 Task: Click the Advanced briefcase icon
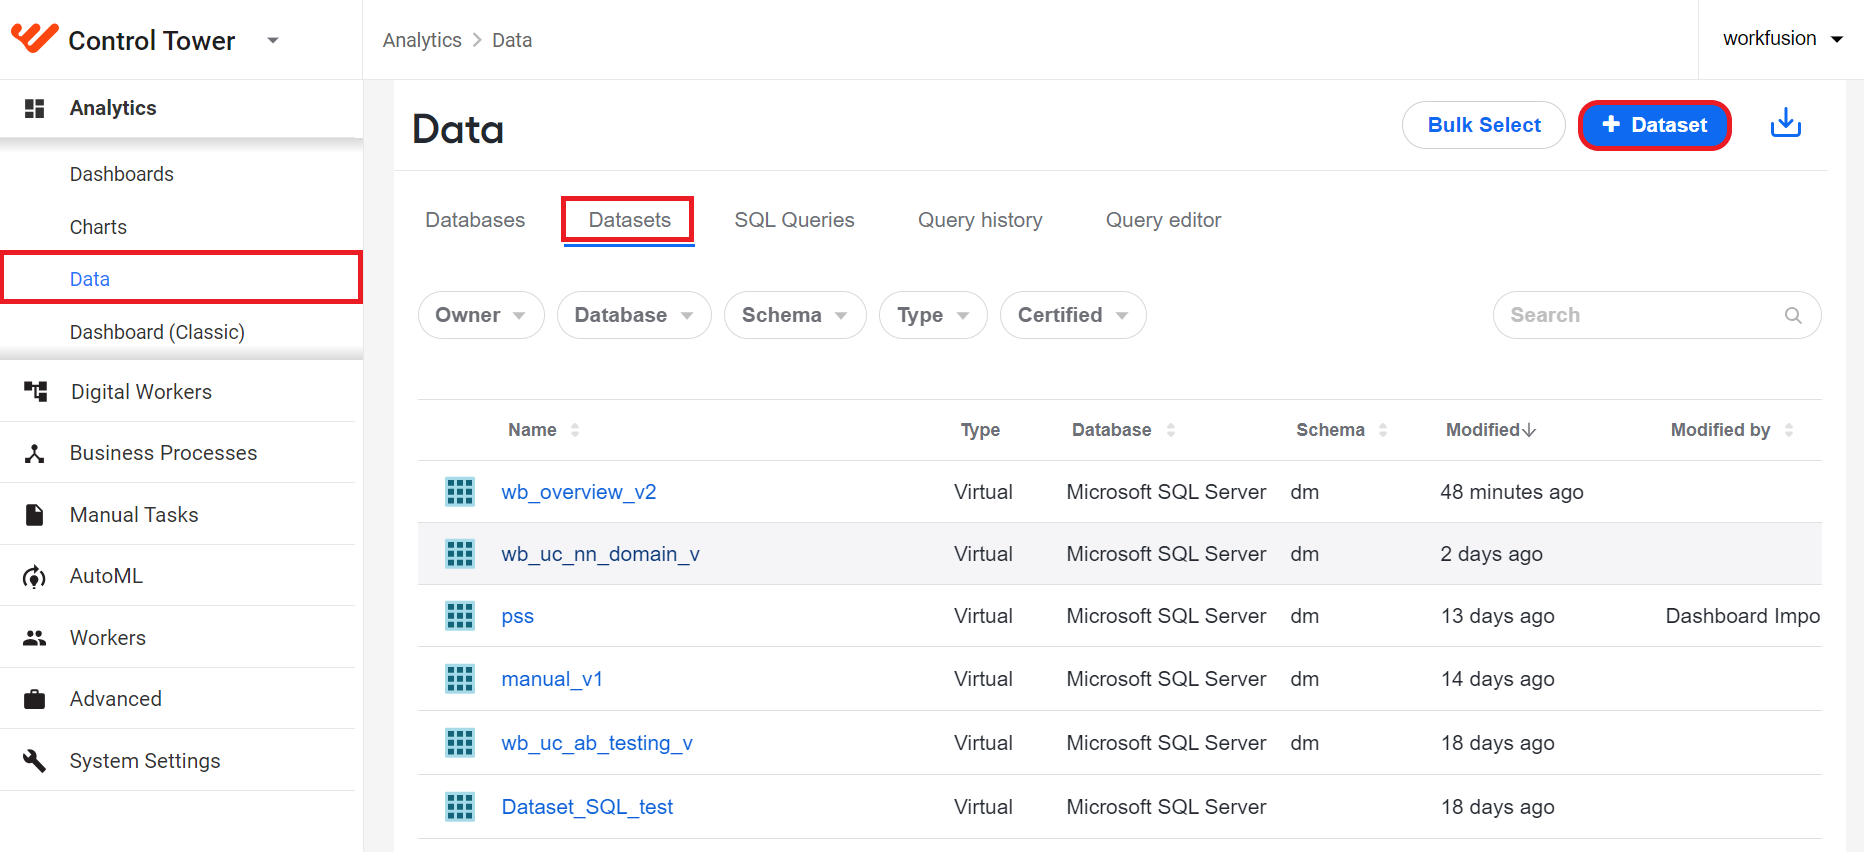tap(35, 699)
